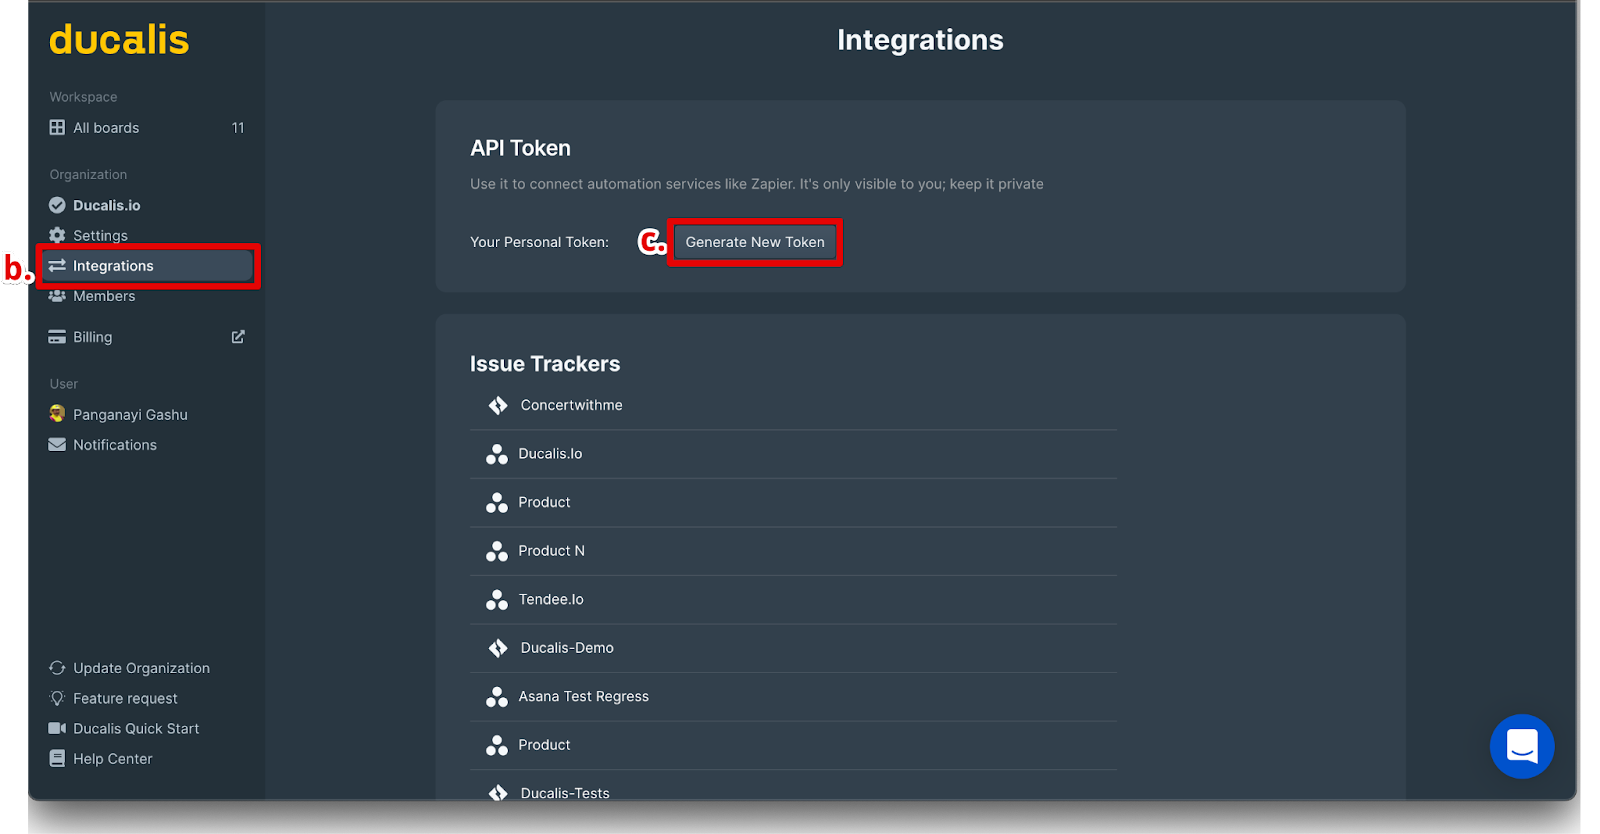Click the Ducalis.io checkmark icon
1600x834 pixels.
click(57, 205)
